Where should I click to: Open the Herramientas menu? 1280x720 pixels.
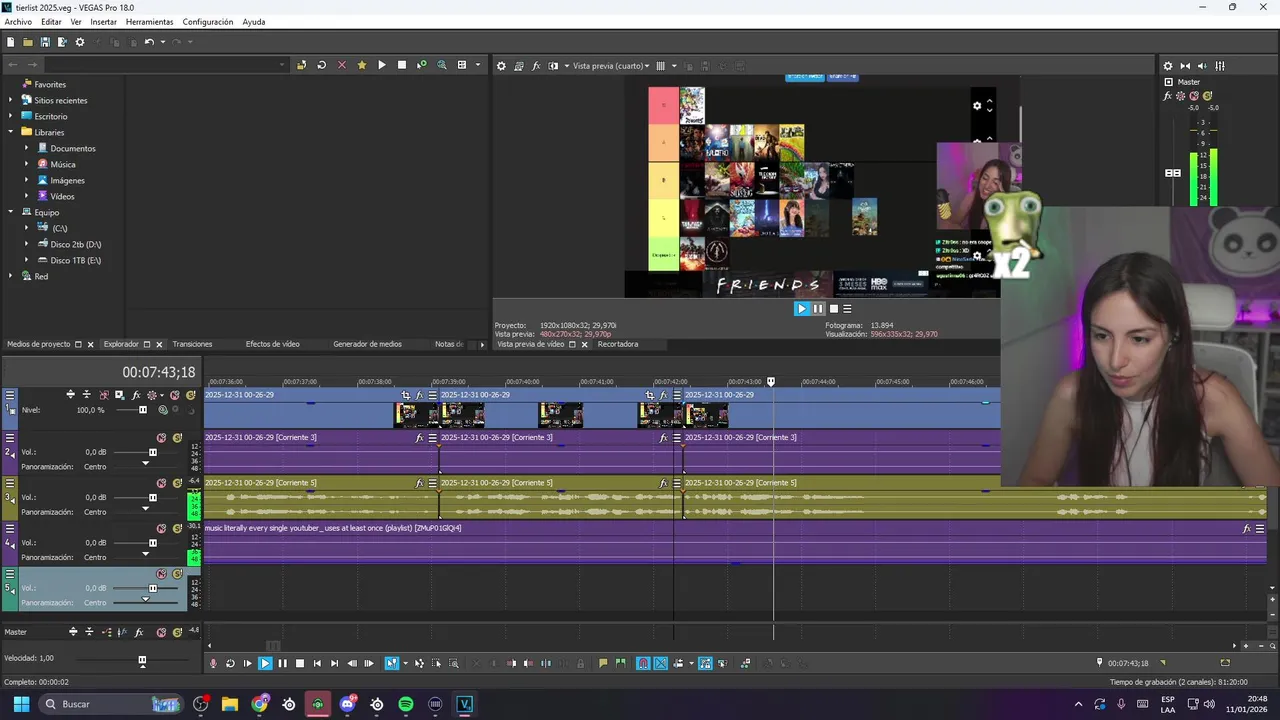click(149, 22)
